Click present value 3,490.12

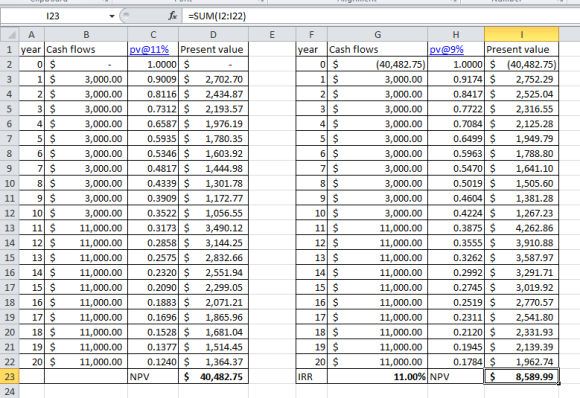click(x=213, y=228)
